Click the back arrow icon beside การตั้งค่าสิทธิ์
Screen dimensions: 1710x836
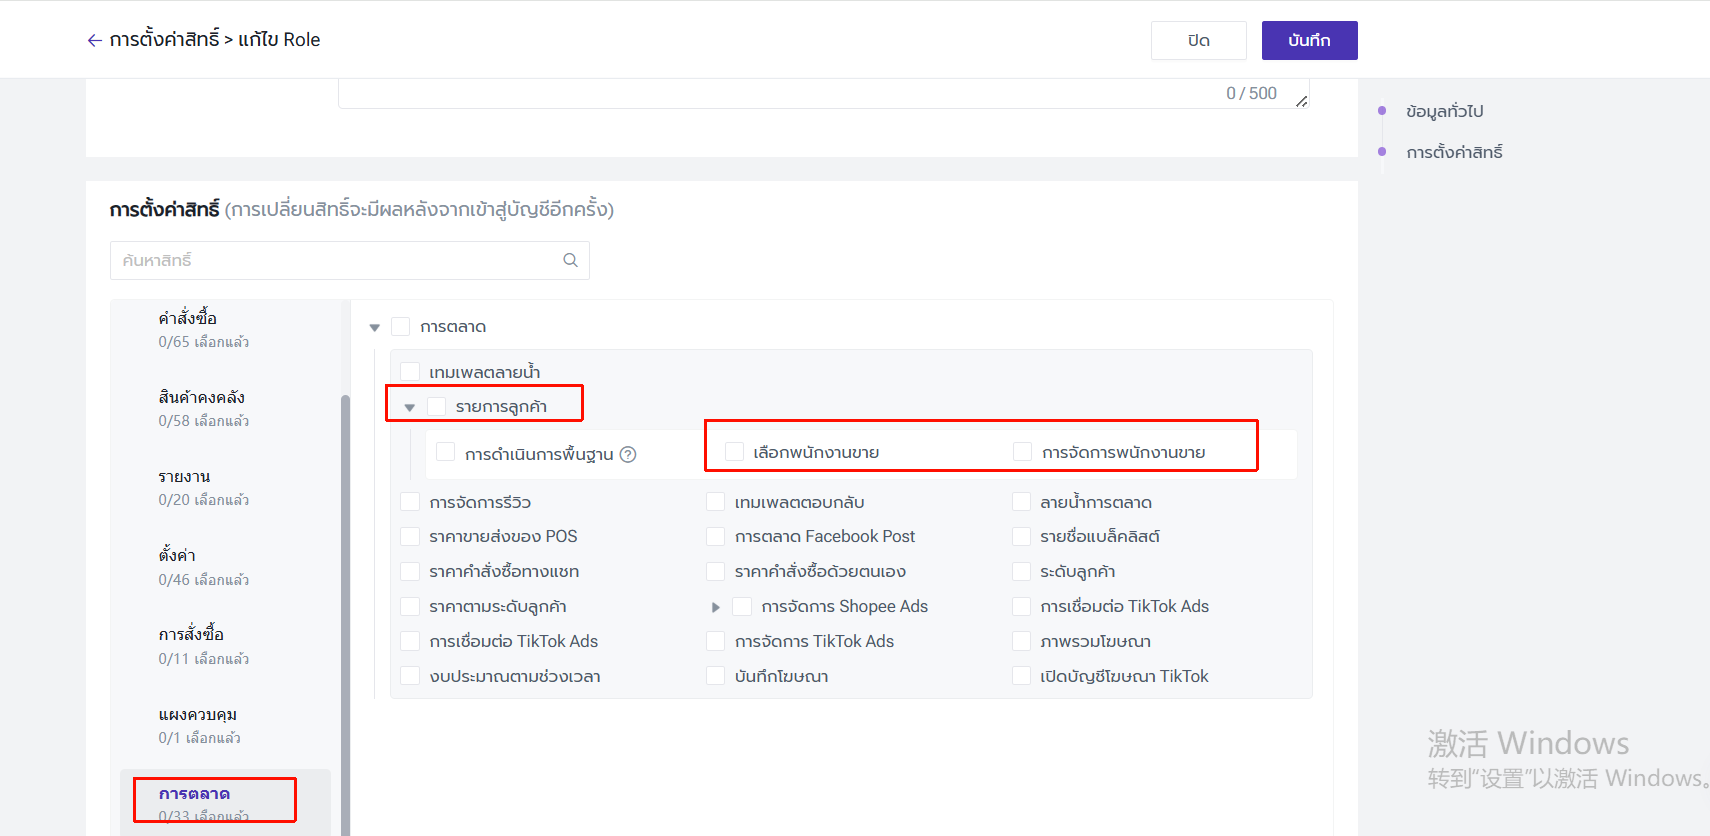click(95, 40)
